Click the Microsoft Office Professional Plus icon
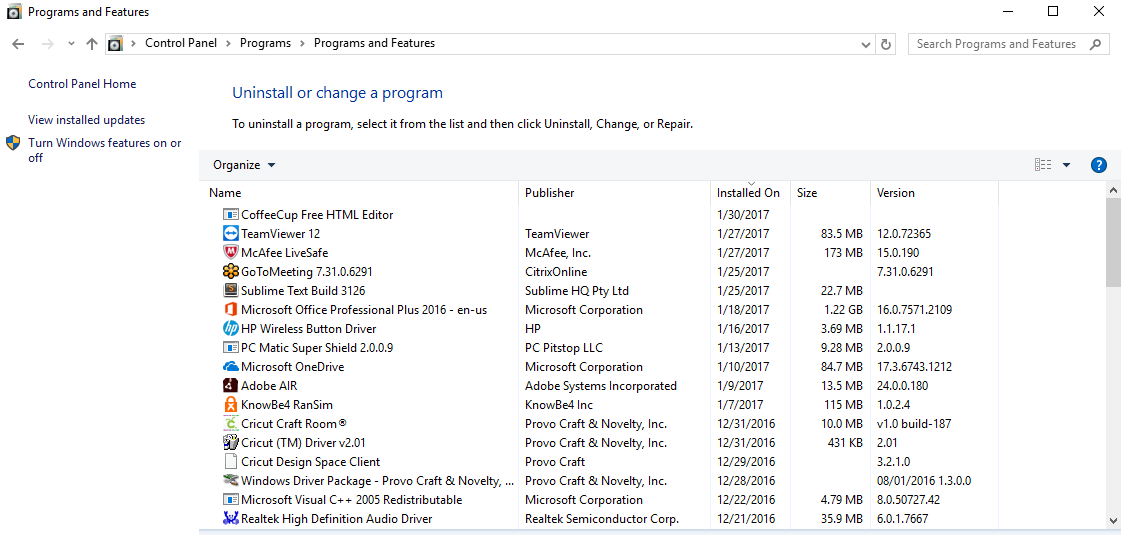 pyautogui.click(x=231, y=310)
